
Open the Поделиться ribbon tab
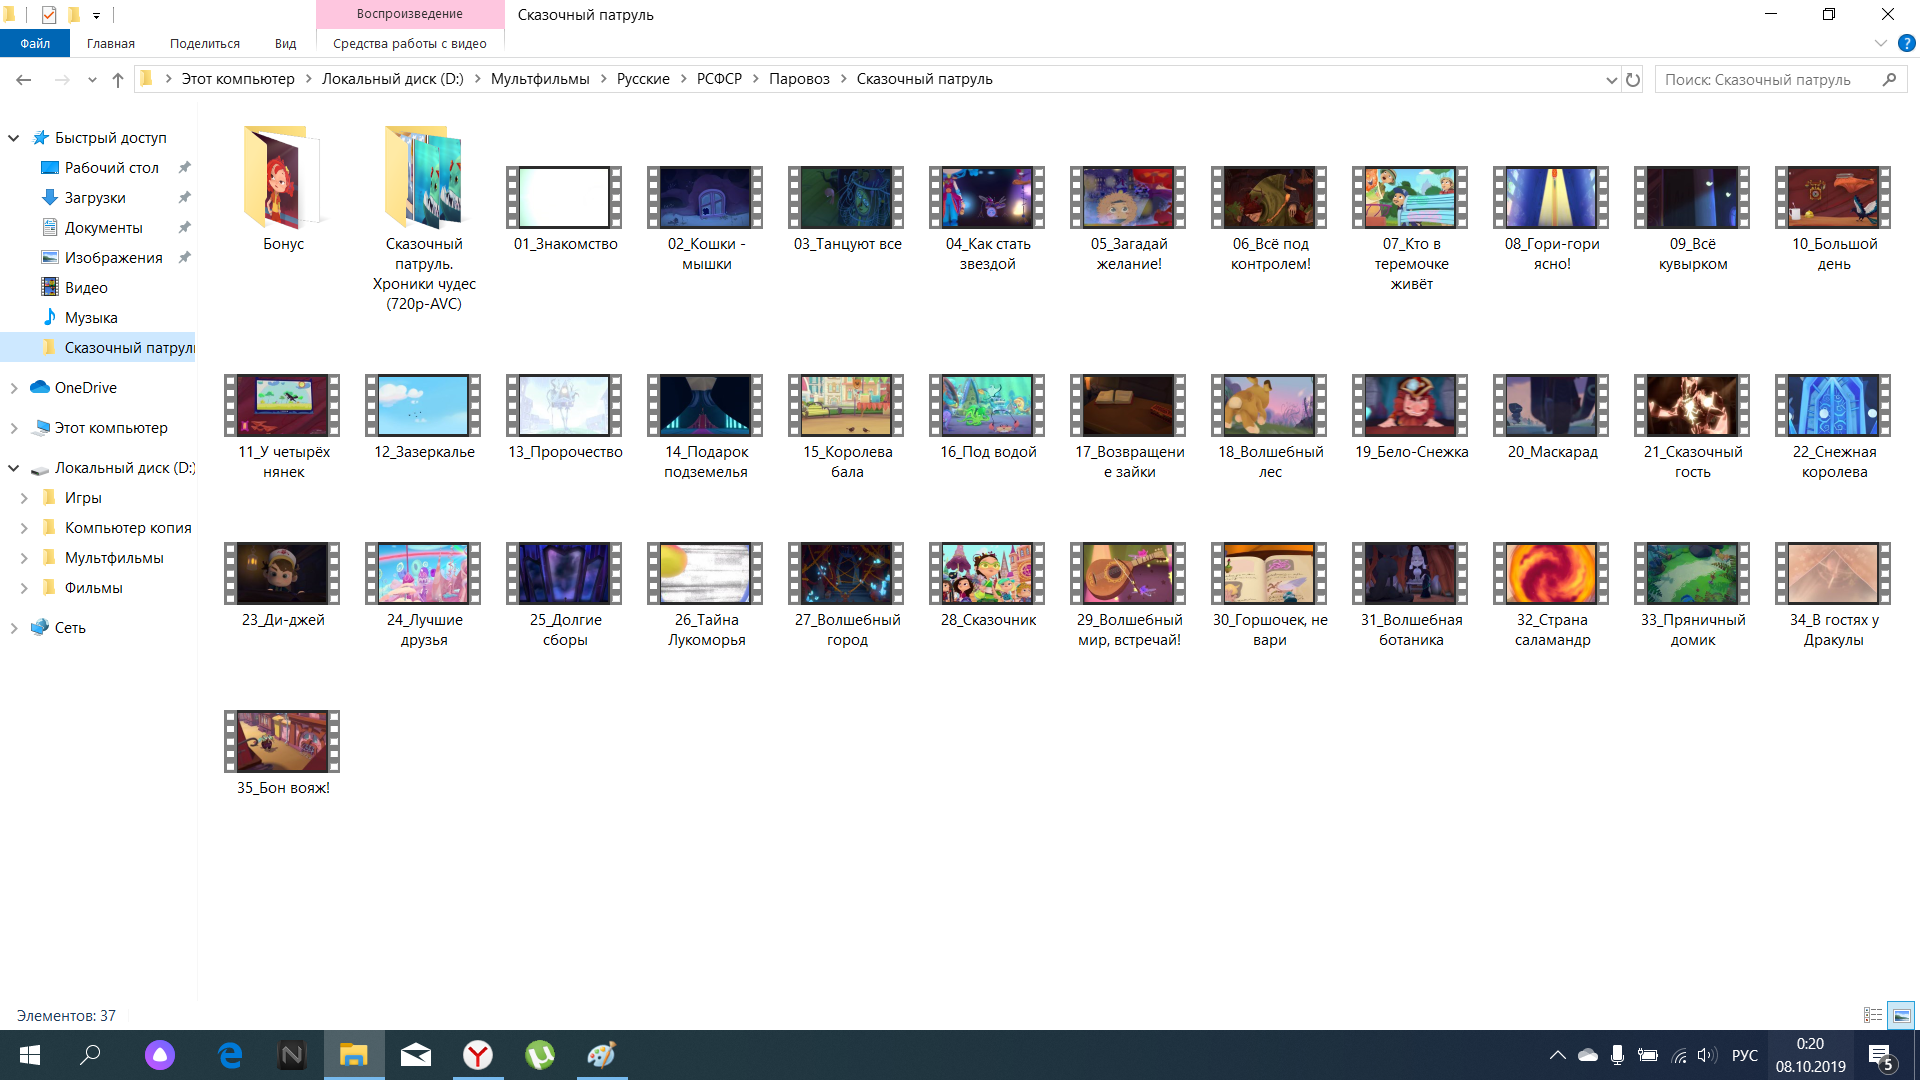click(205, 43)
